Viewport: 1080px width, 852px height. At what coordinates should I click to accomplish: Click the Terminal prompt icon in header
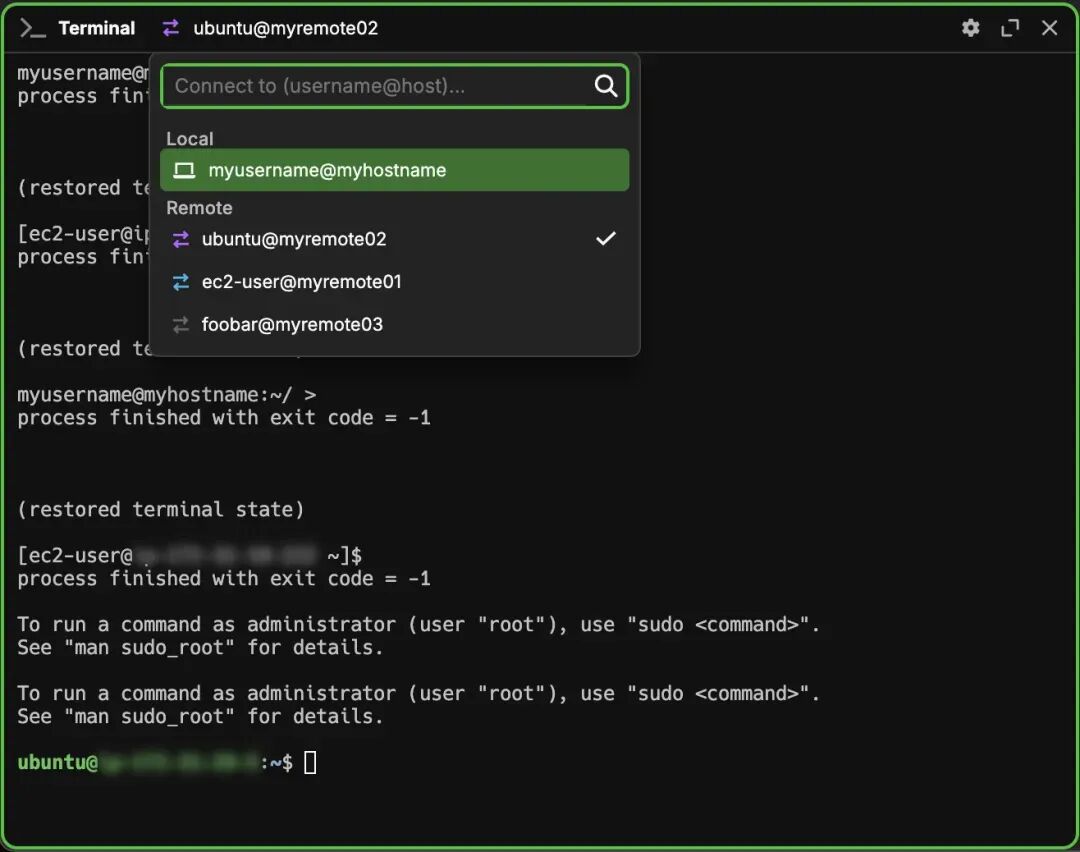32,28
